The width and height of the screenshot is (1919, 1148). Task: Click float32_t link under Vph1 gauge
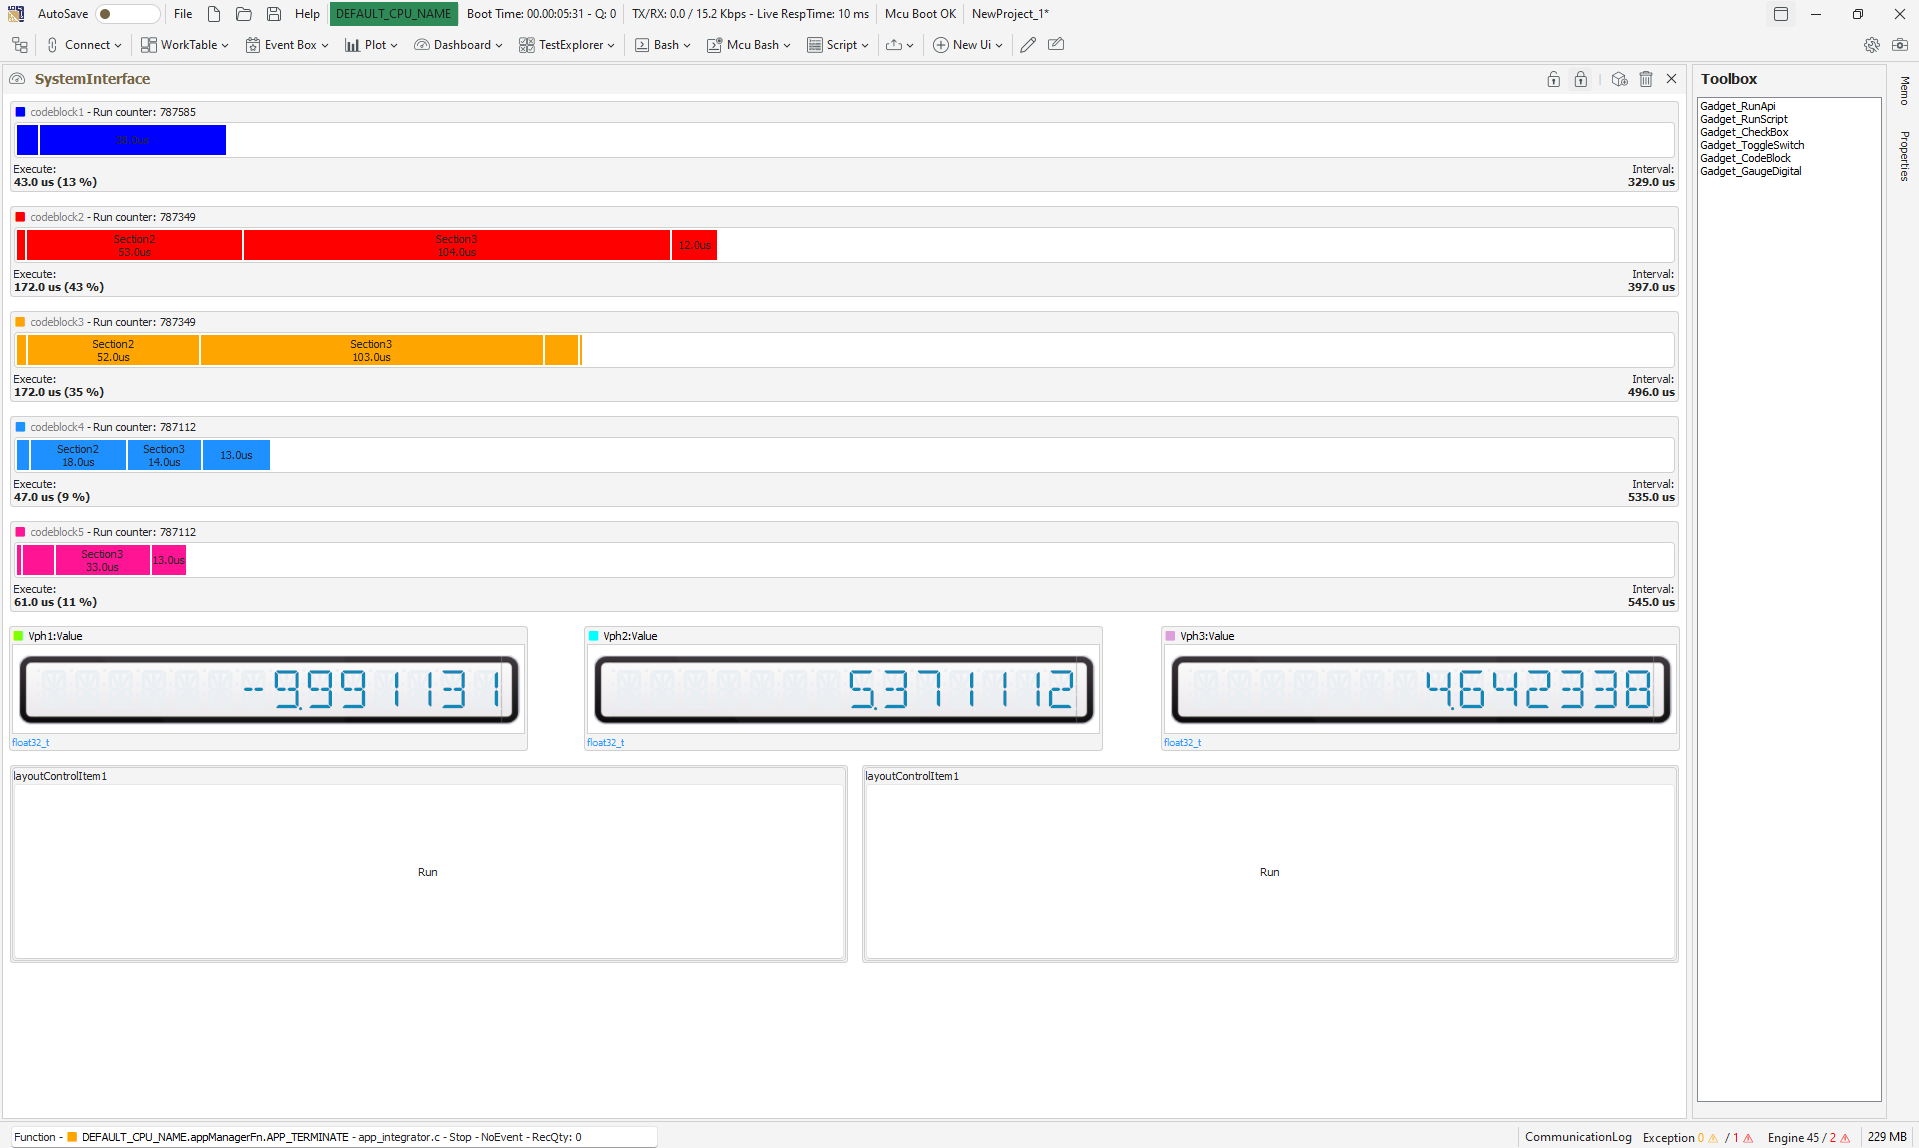coord(30,743)
